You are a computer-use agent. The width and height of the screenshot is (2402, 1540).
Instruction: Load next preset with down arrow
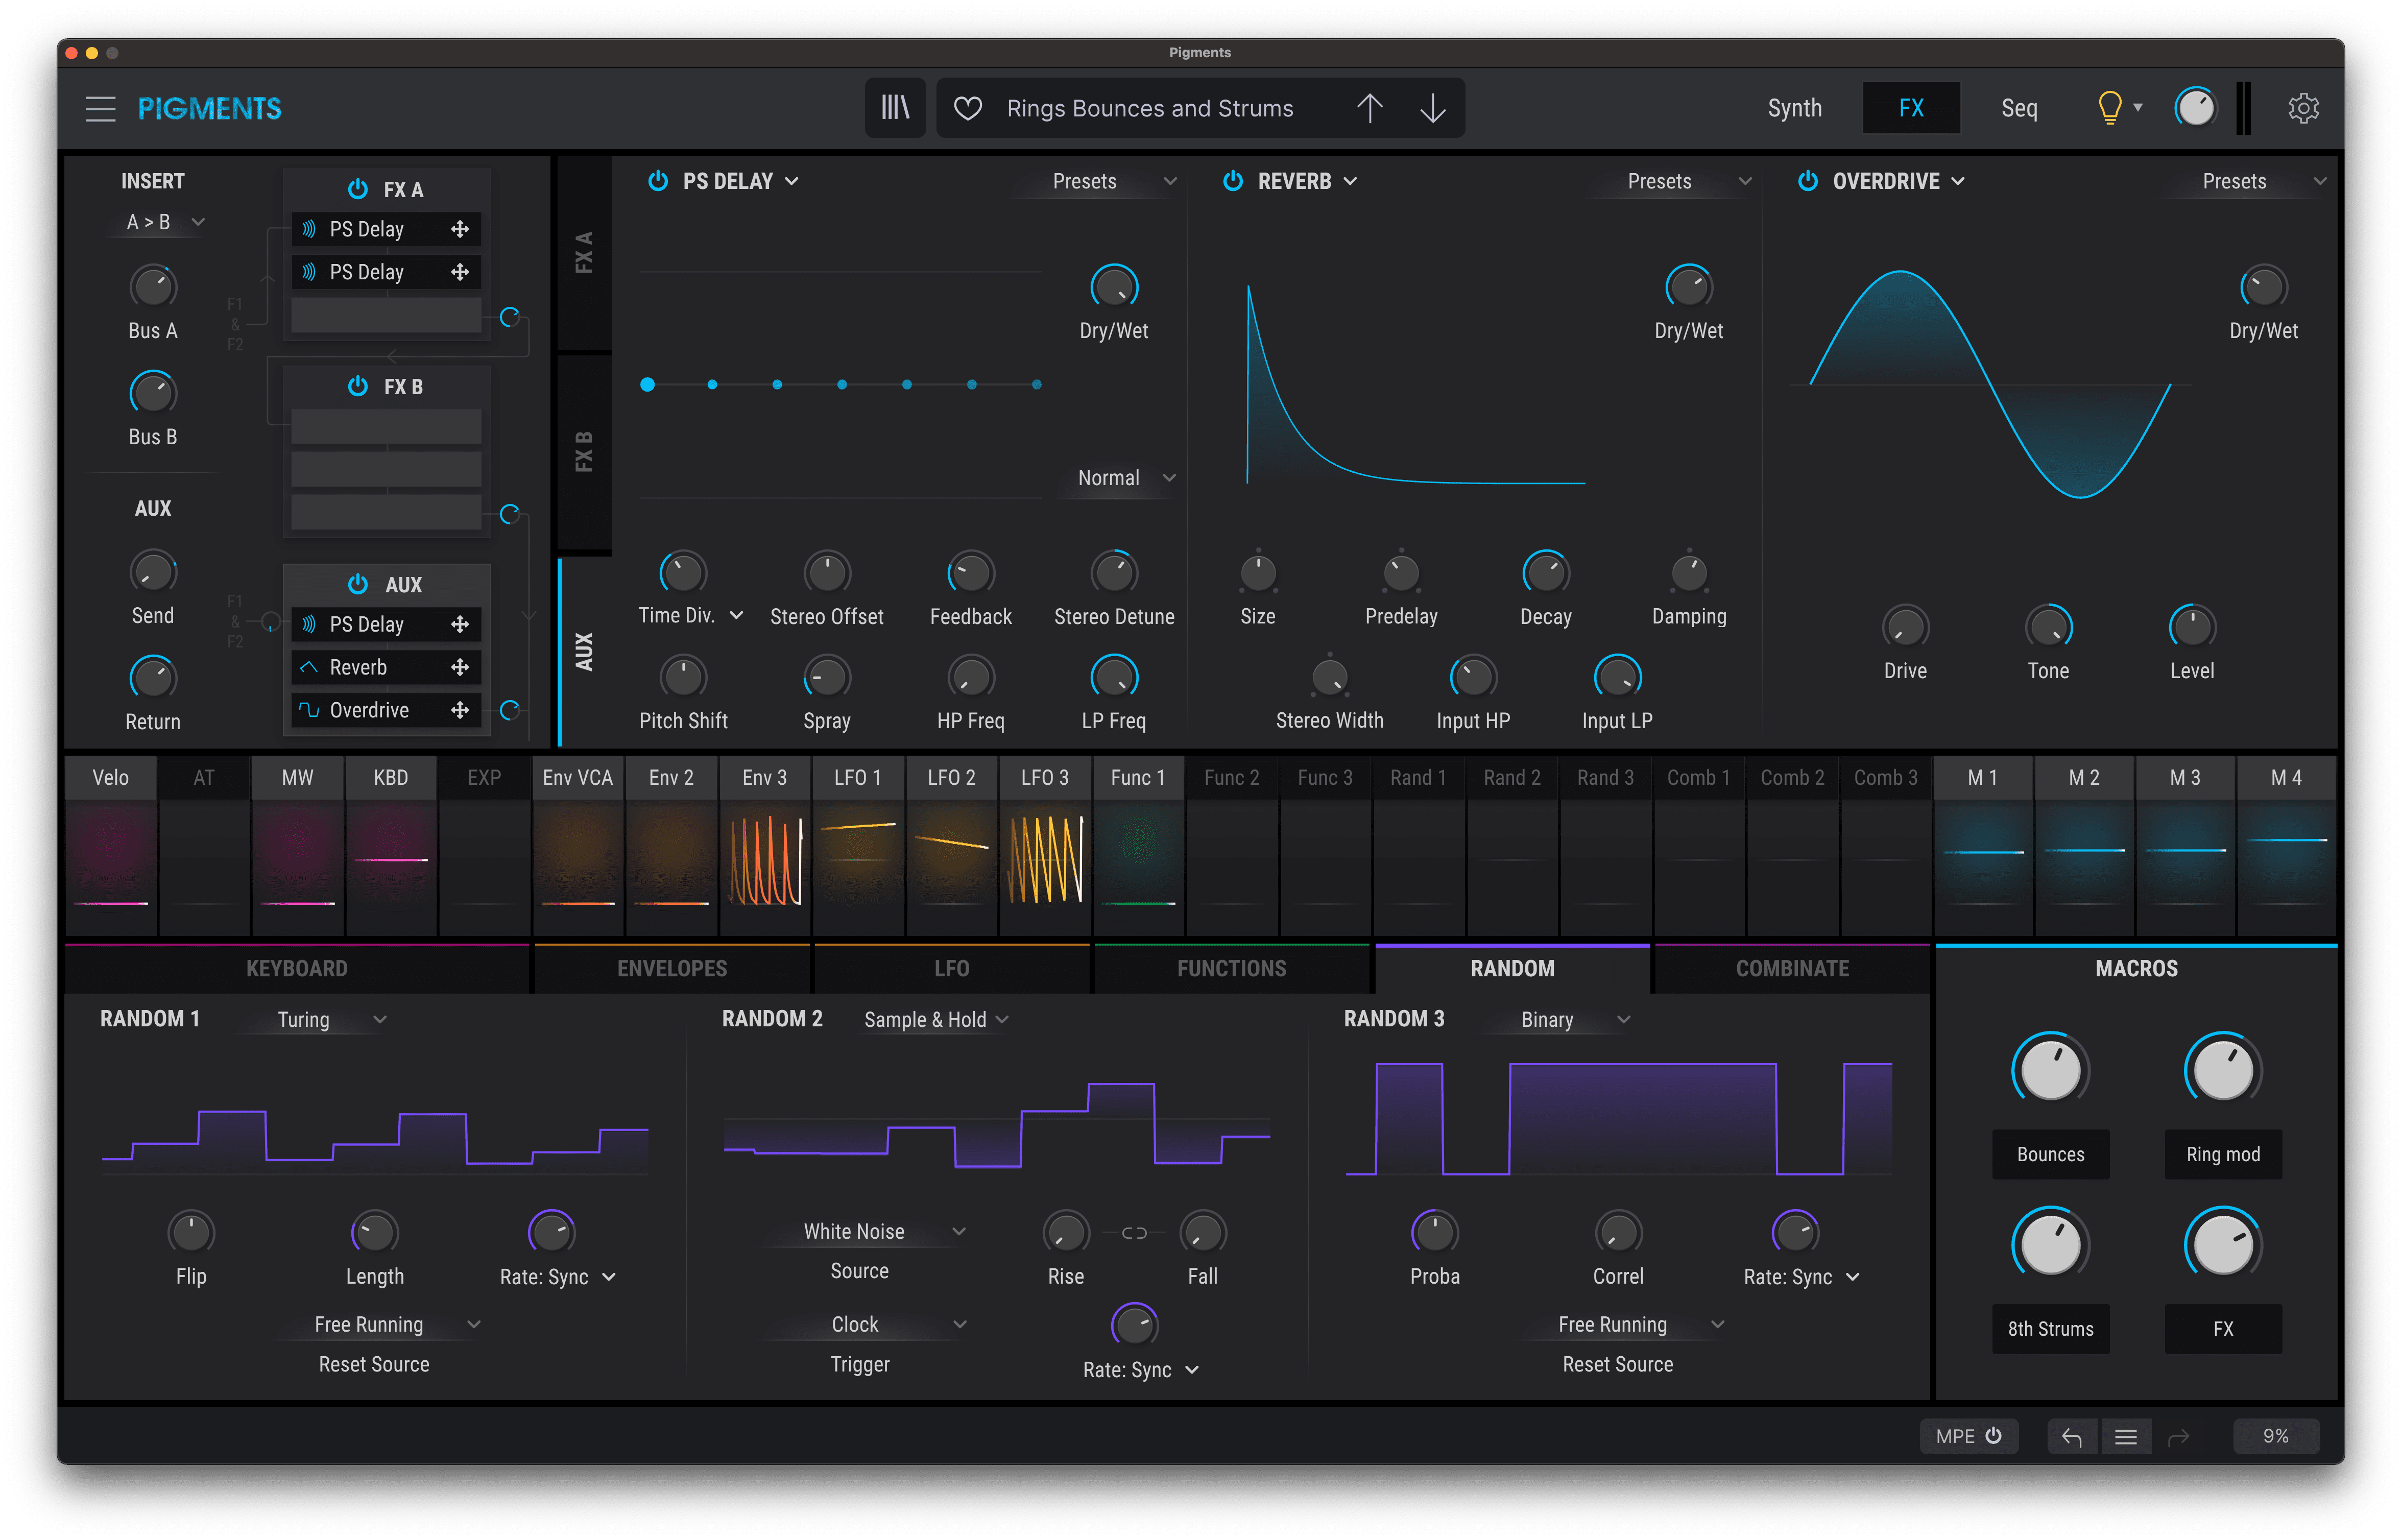tap(1432, 108)
